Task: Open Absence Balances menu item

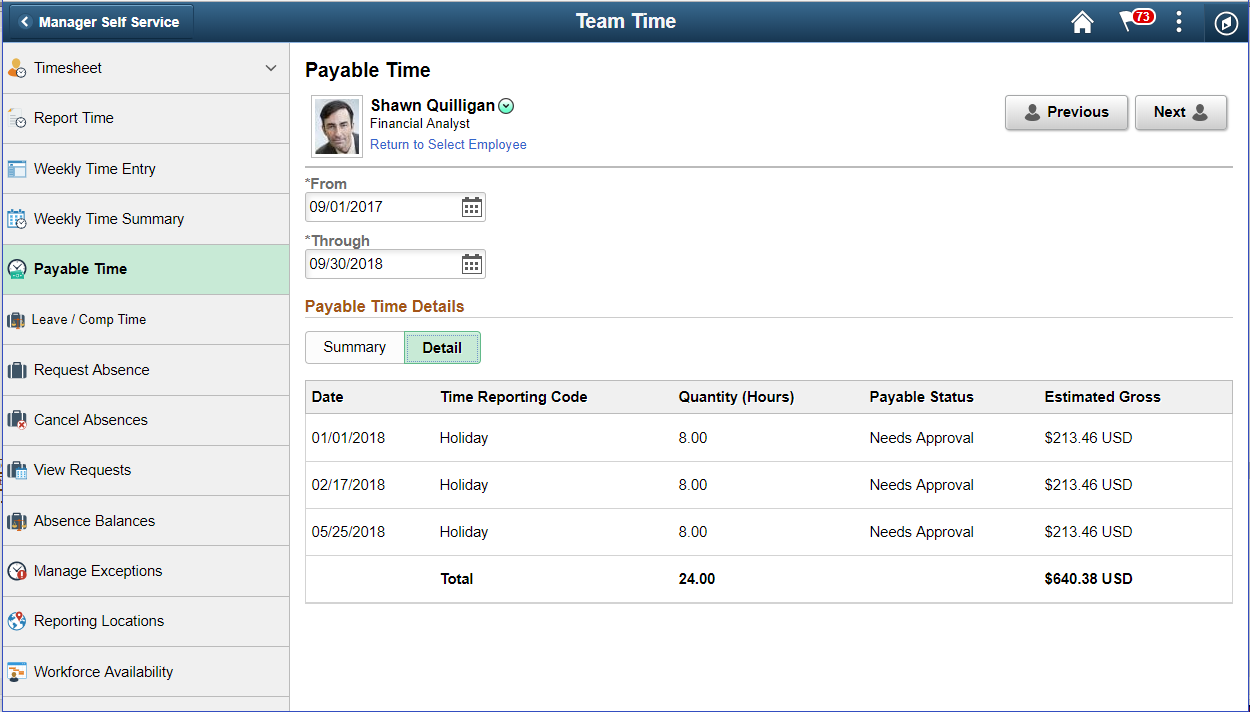Action: [146, 521]
